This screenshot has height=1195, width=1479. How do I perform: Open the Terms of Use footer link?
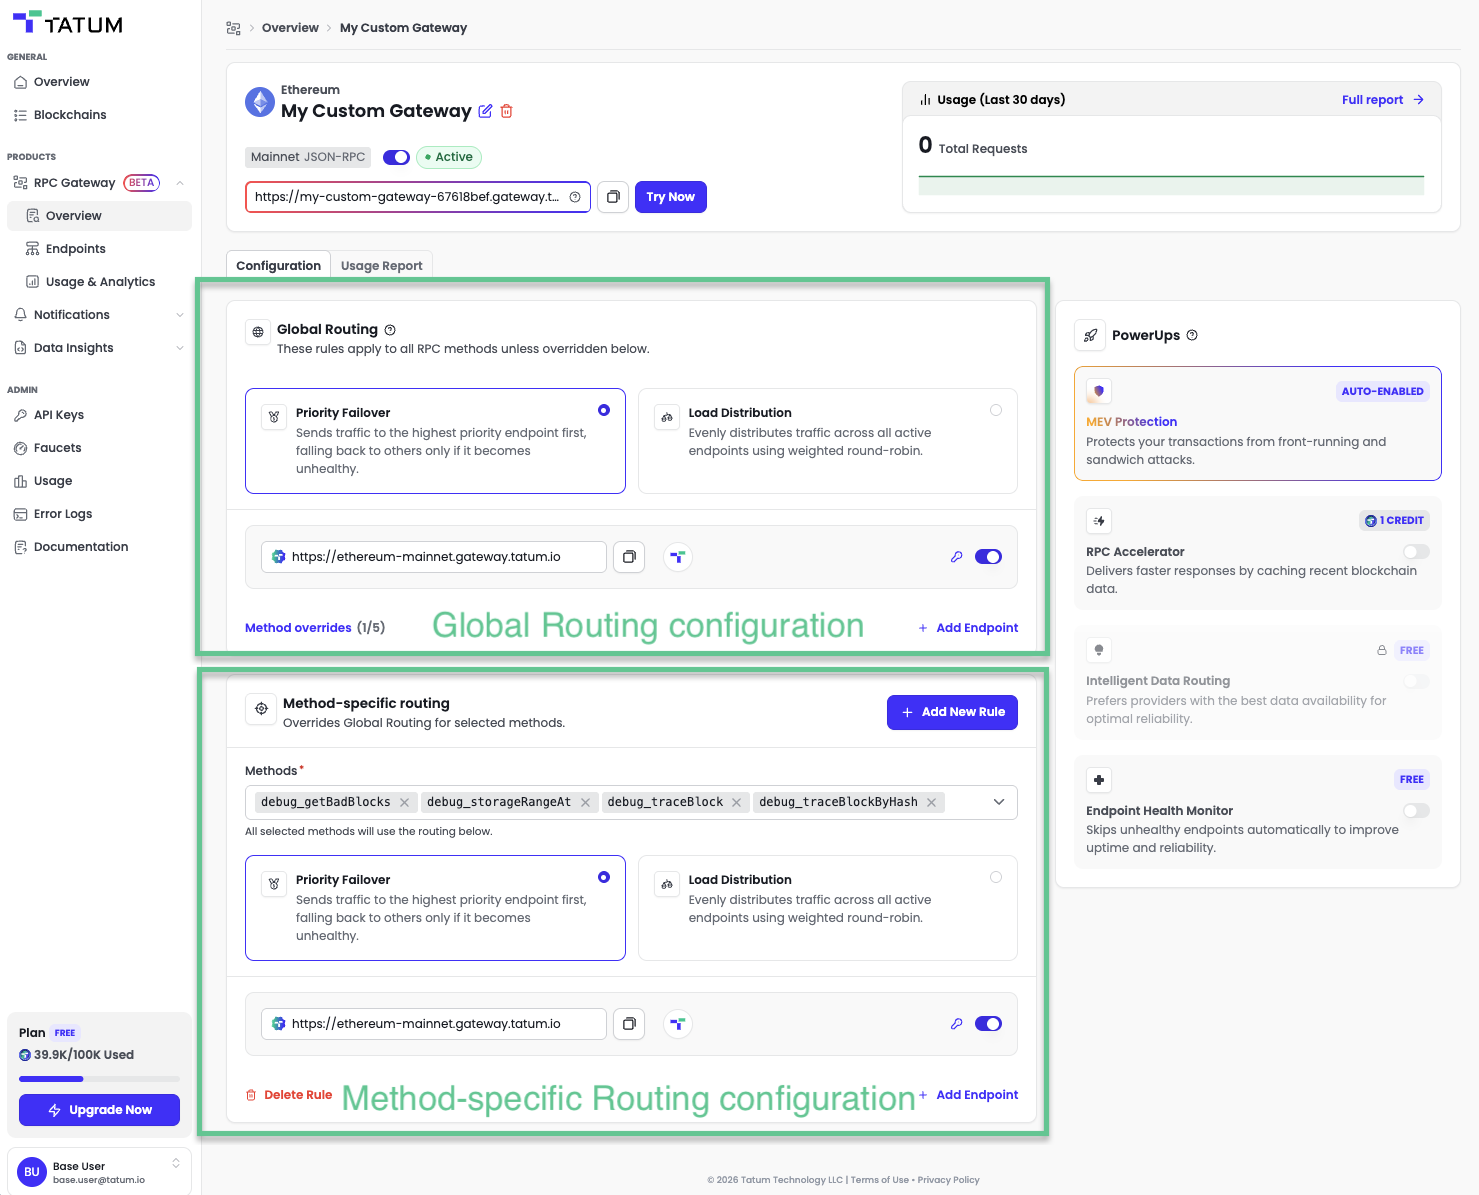[x=880, y=1180]
